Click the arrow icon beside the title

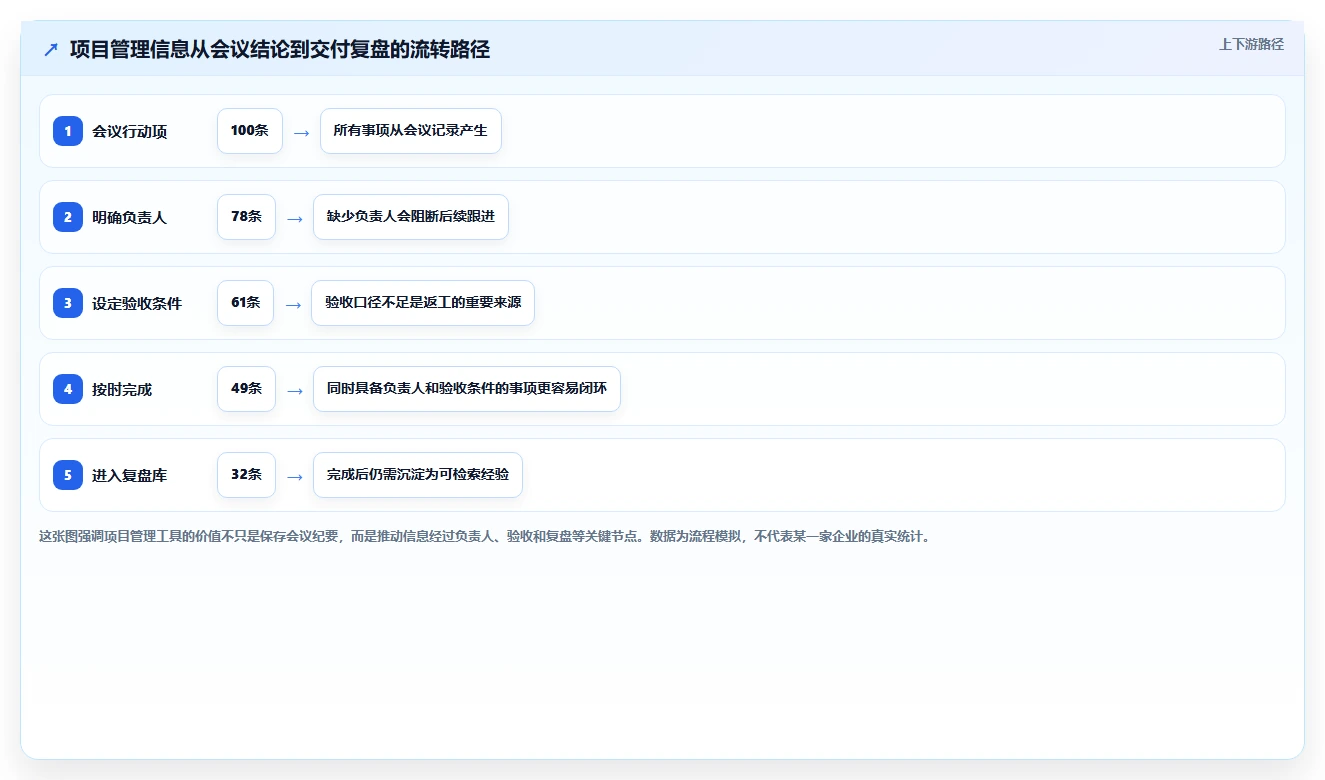click(x=51, y=49)
